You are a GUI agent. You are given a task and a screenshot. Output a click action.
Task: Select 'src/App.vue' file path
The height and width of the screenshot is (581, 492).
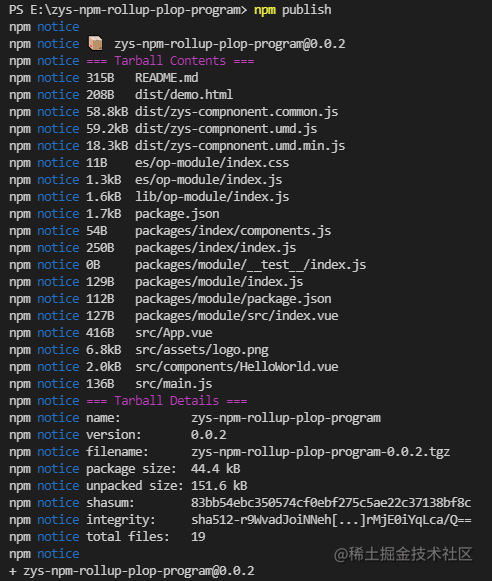(x=174, y=333)
